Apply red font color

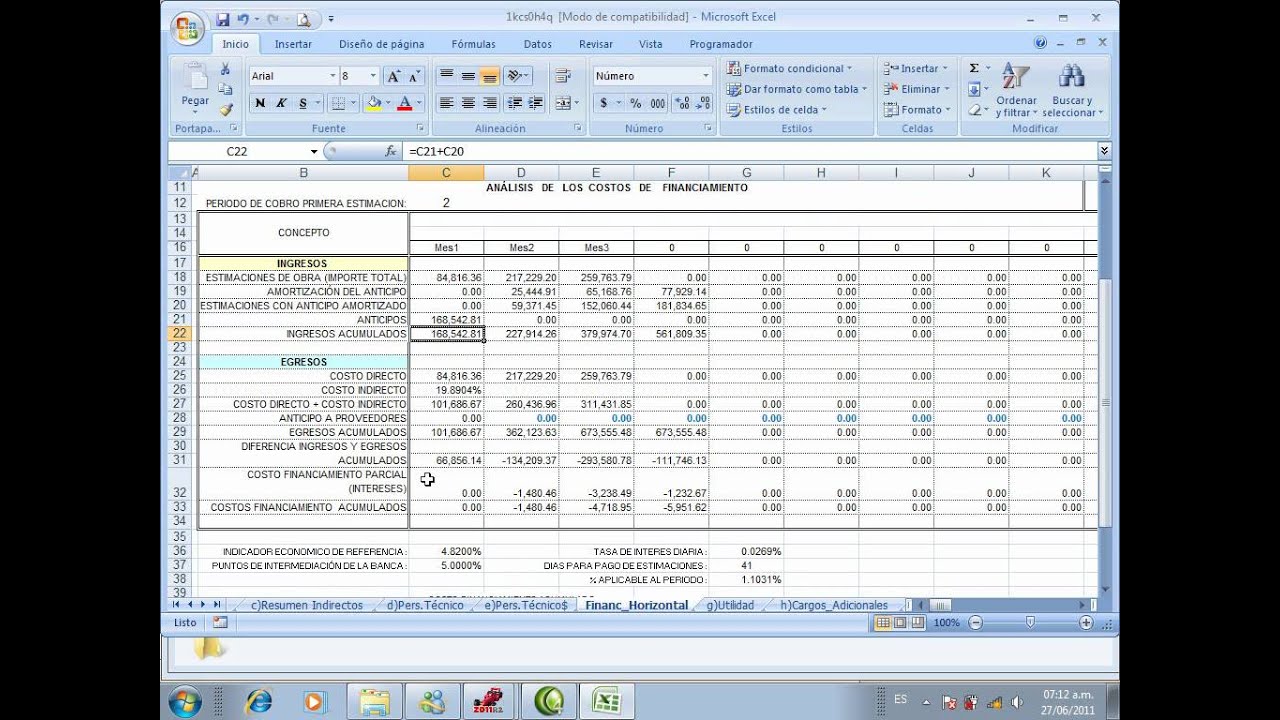pos(404,103)
